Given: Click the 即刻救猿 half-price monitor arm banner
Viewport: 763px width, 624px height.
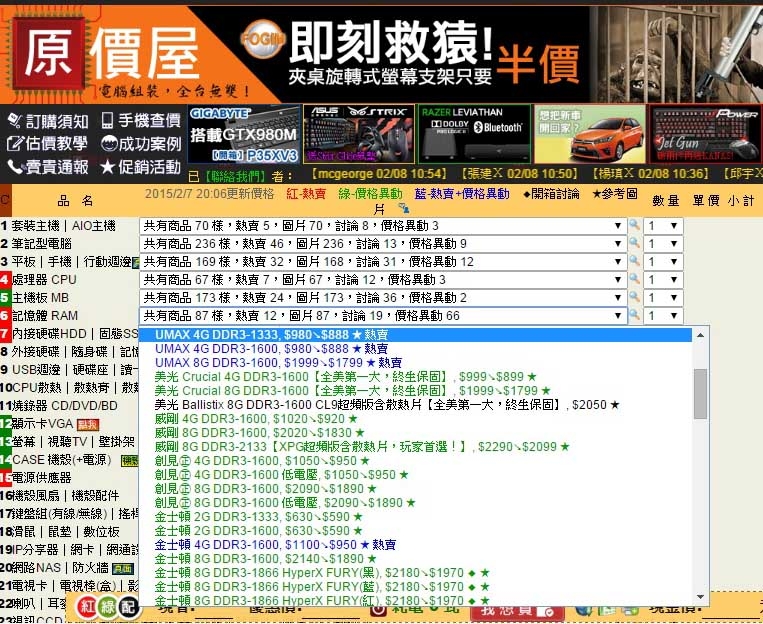Looking at the screenshot, I should [x=433, y=54].
